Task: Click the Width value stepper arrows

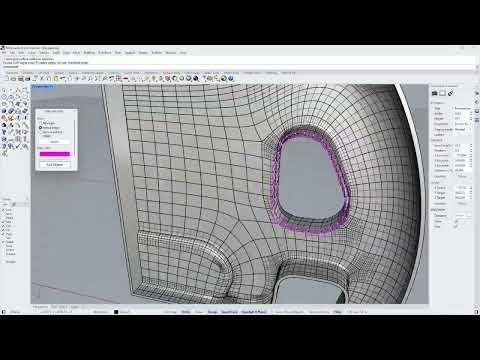Action: (471, 114)
